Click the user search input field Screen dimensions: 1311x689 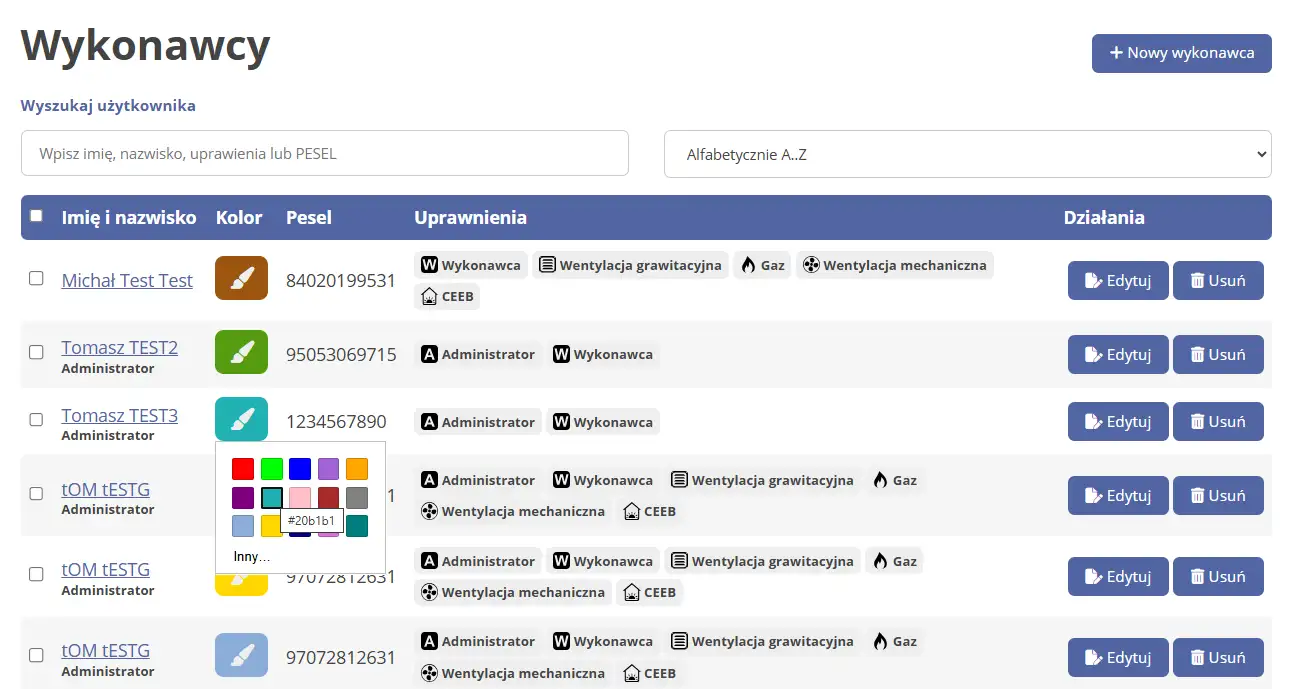pos(325,153)
